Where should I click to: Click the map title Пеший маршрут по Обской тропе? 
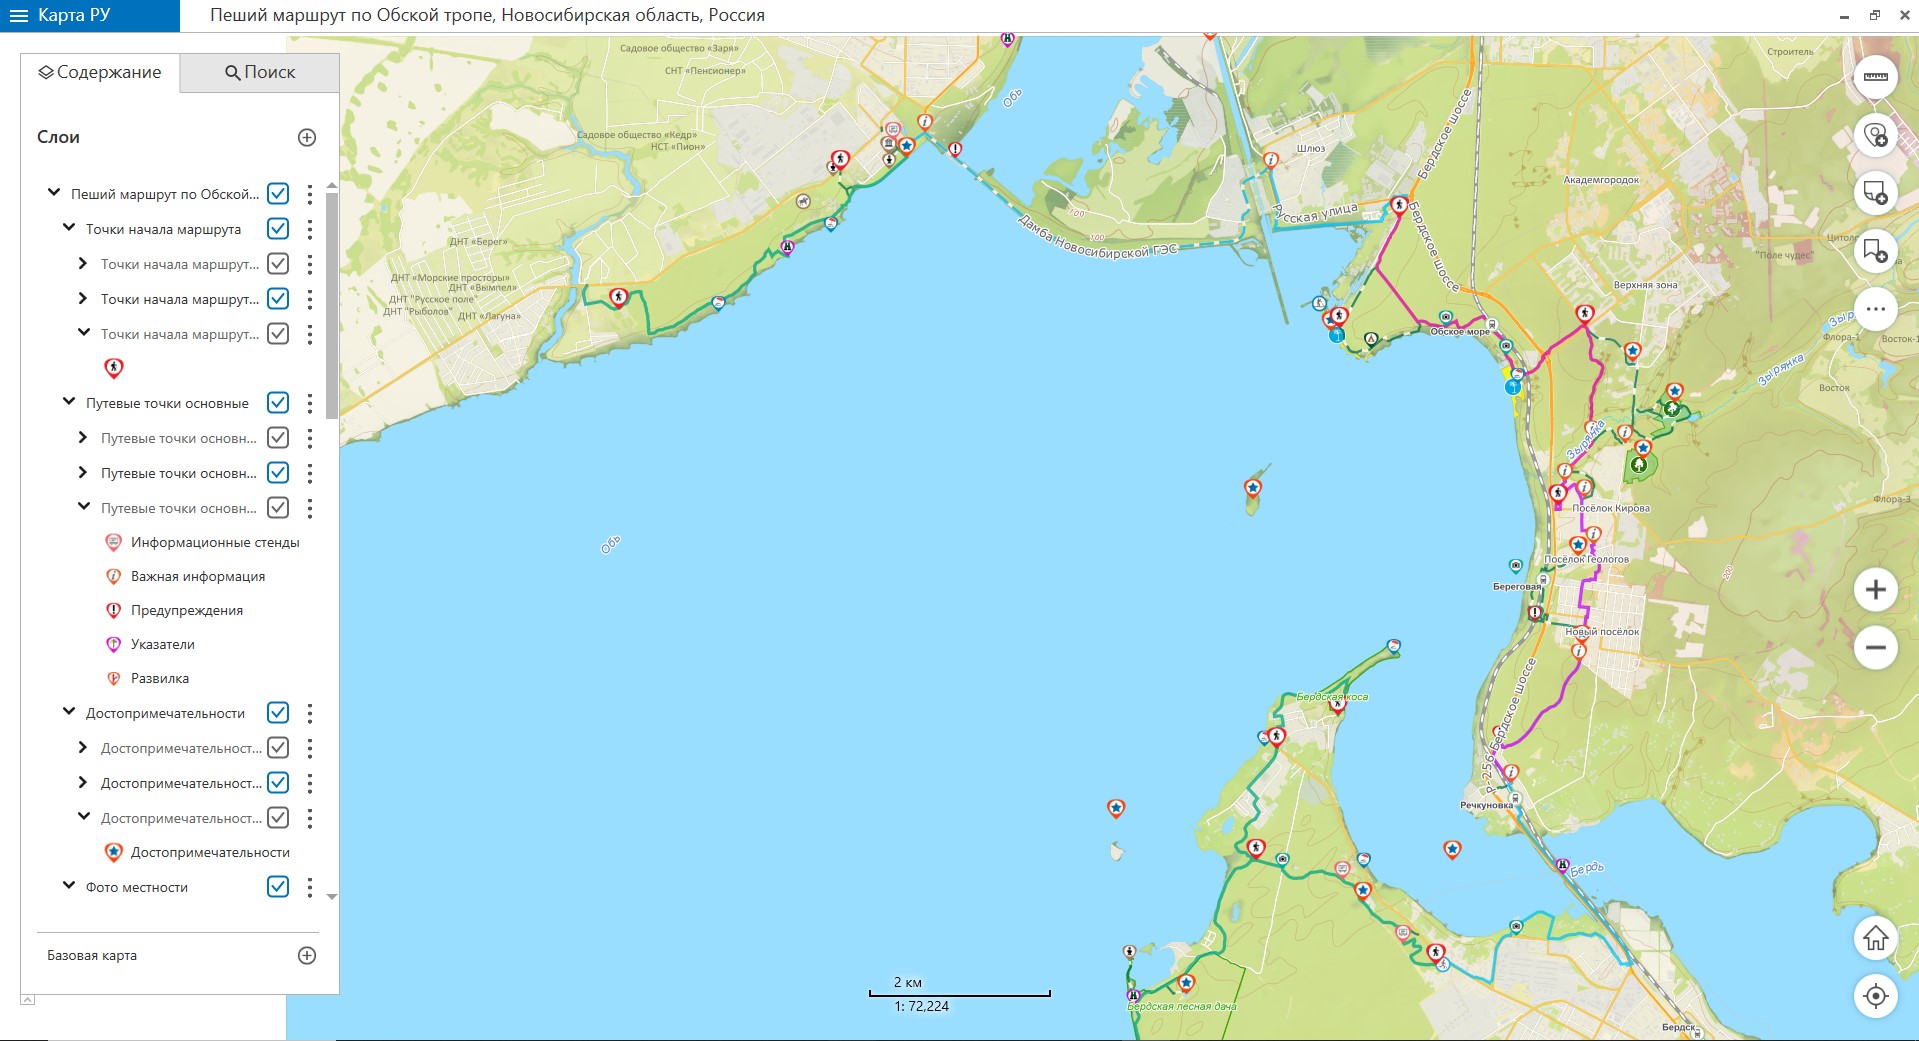tap(487, 15)
